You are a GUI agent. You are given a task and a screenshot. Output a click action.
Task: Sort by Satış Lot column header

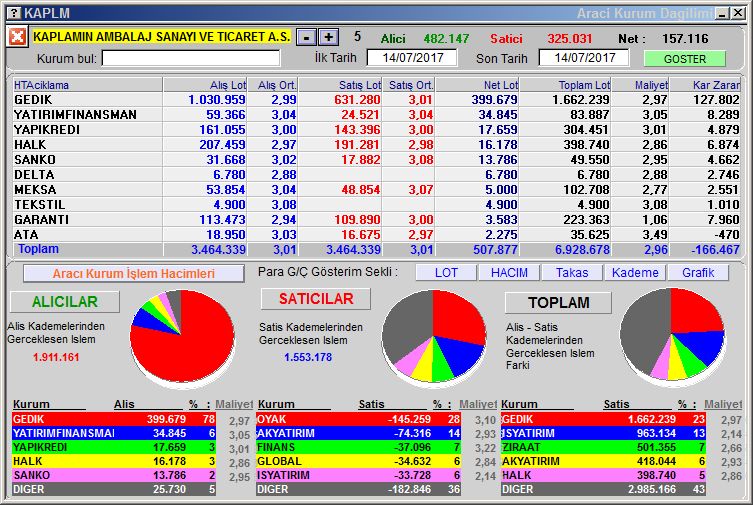(340, 85)
